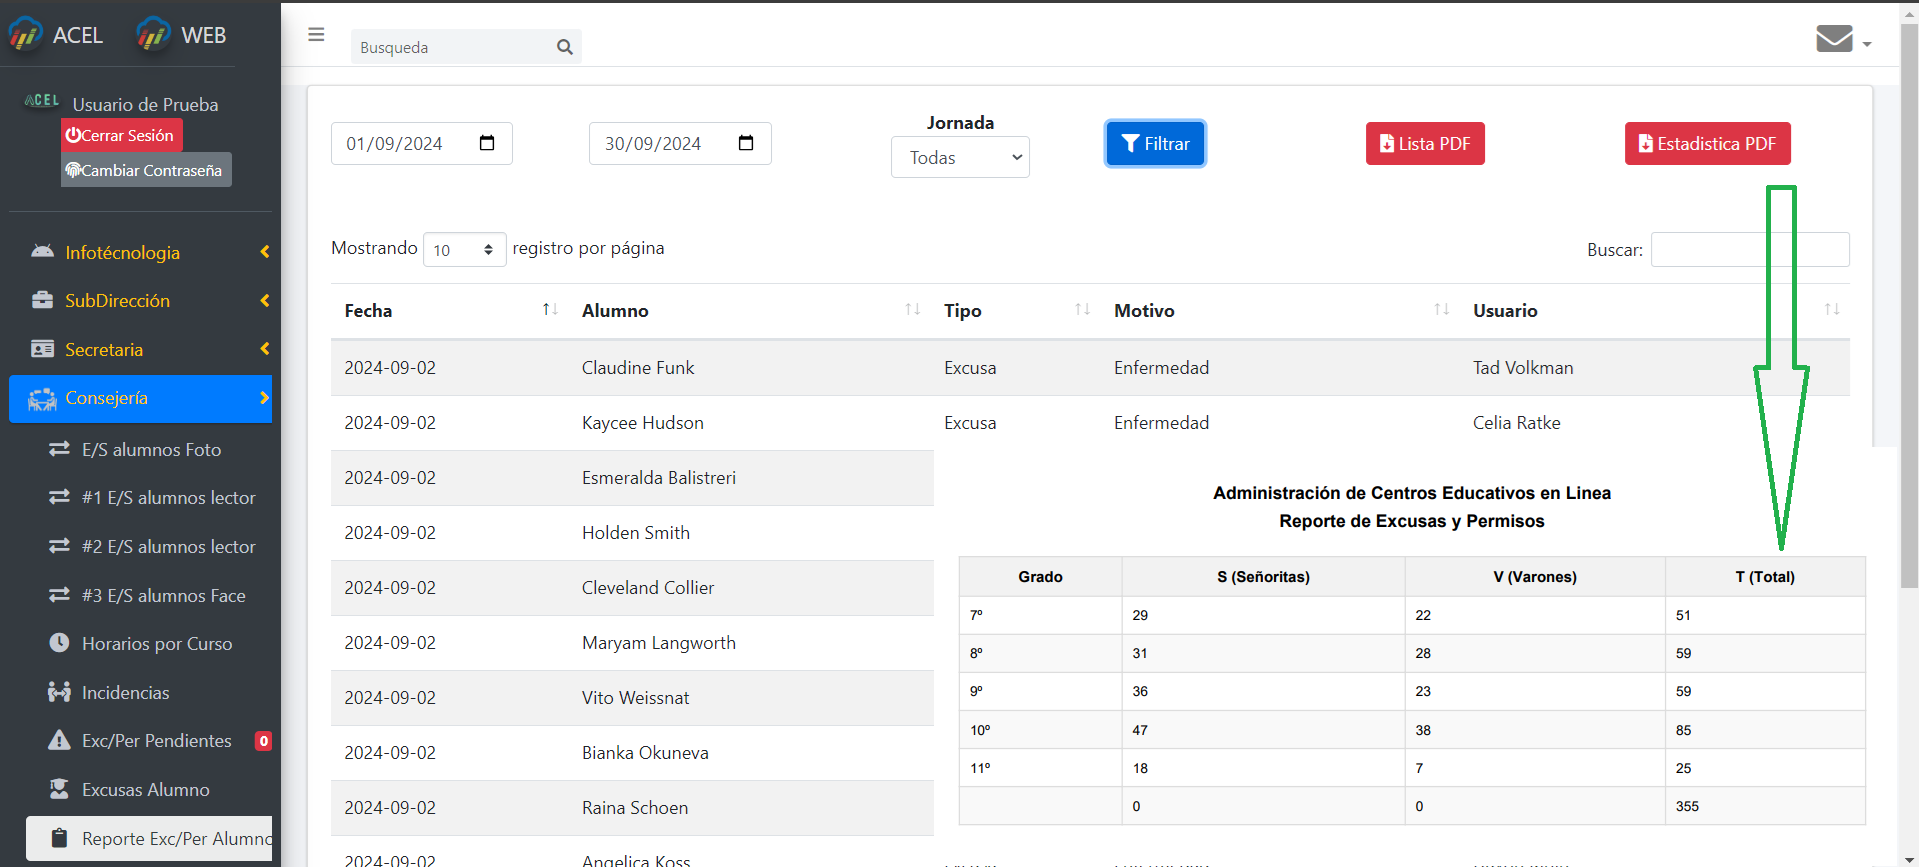Sort table by Tipo column arrows

click(x=1082, y=310)
